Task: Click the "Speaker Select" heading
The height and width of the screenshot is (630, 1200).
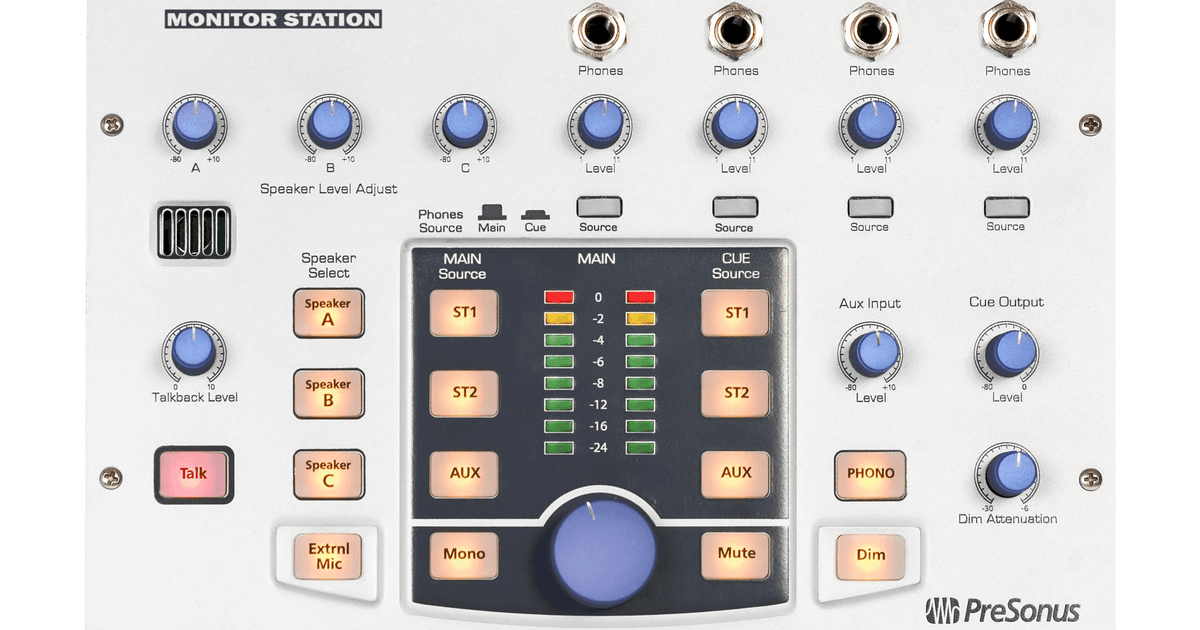Action: tap(329, 265)
